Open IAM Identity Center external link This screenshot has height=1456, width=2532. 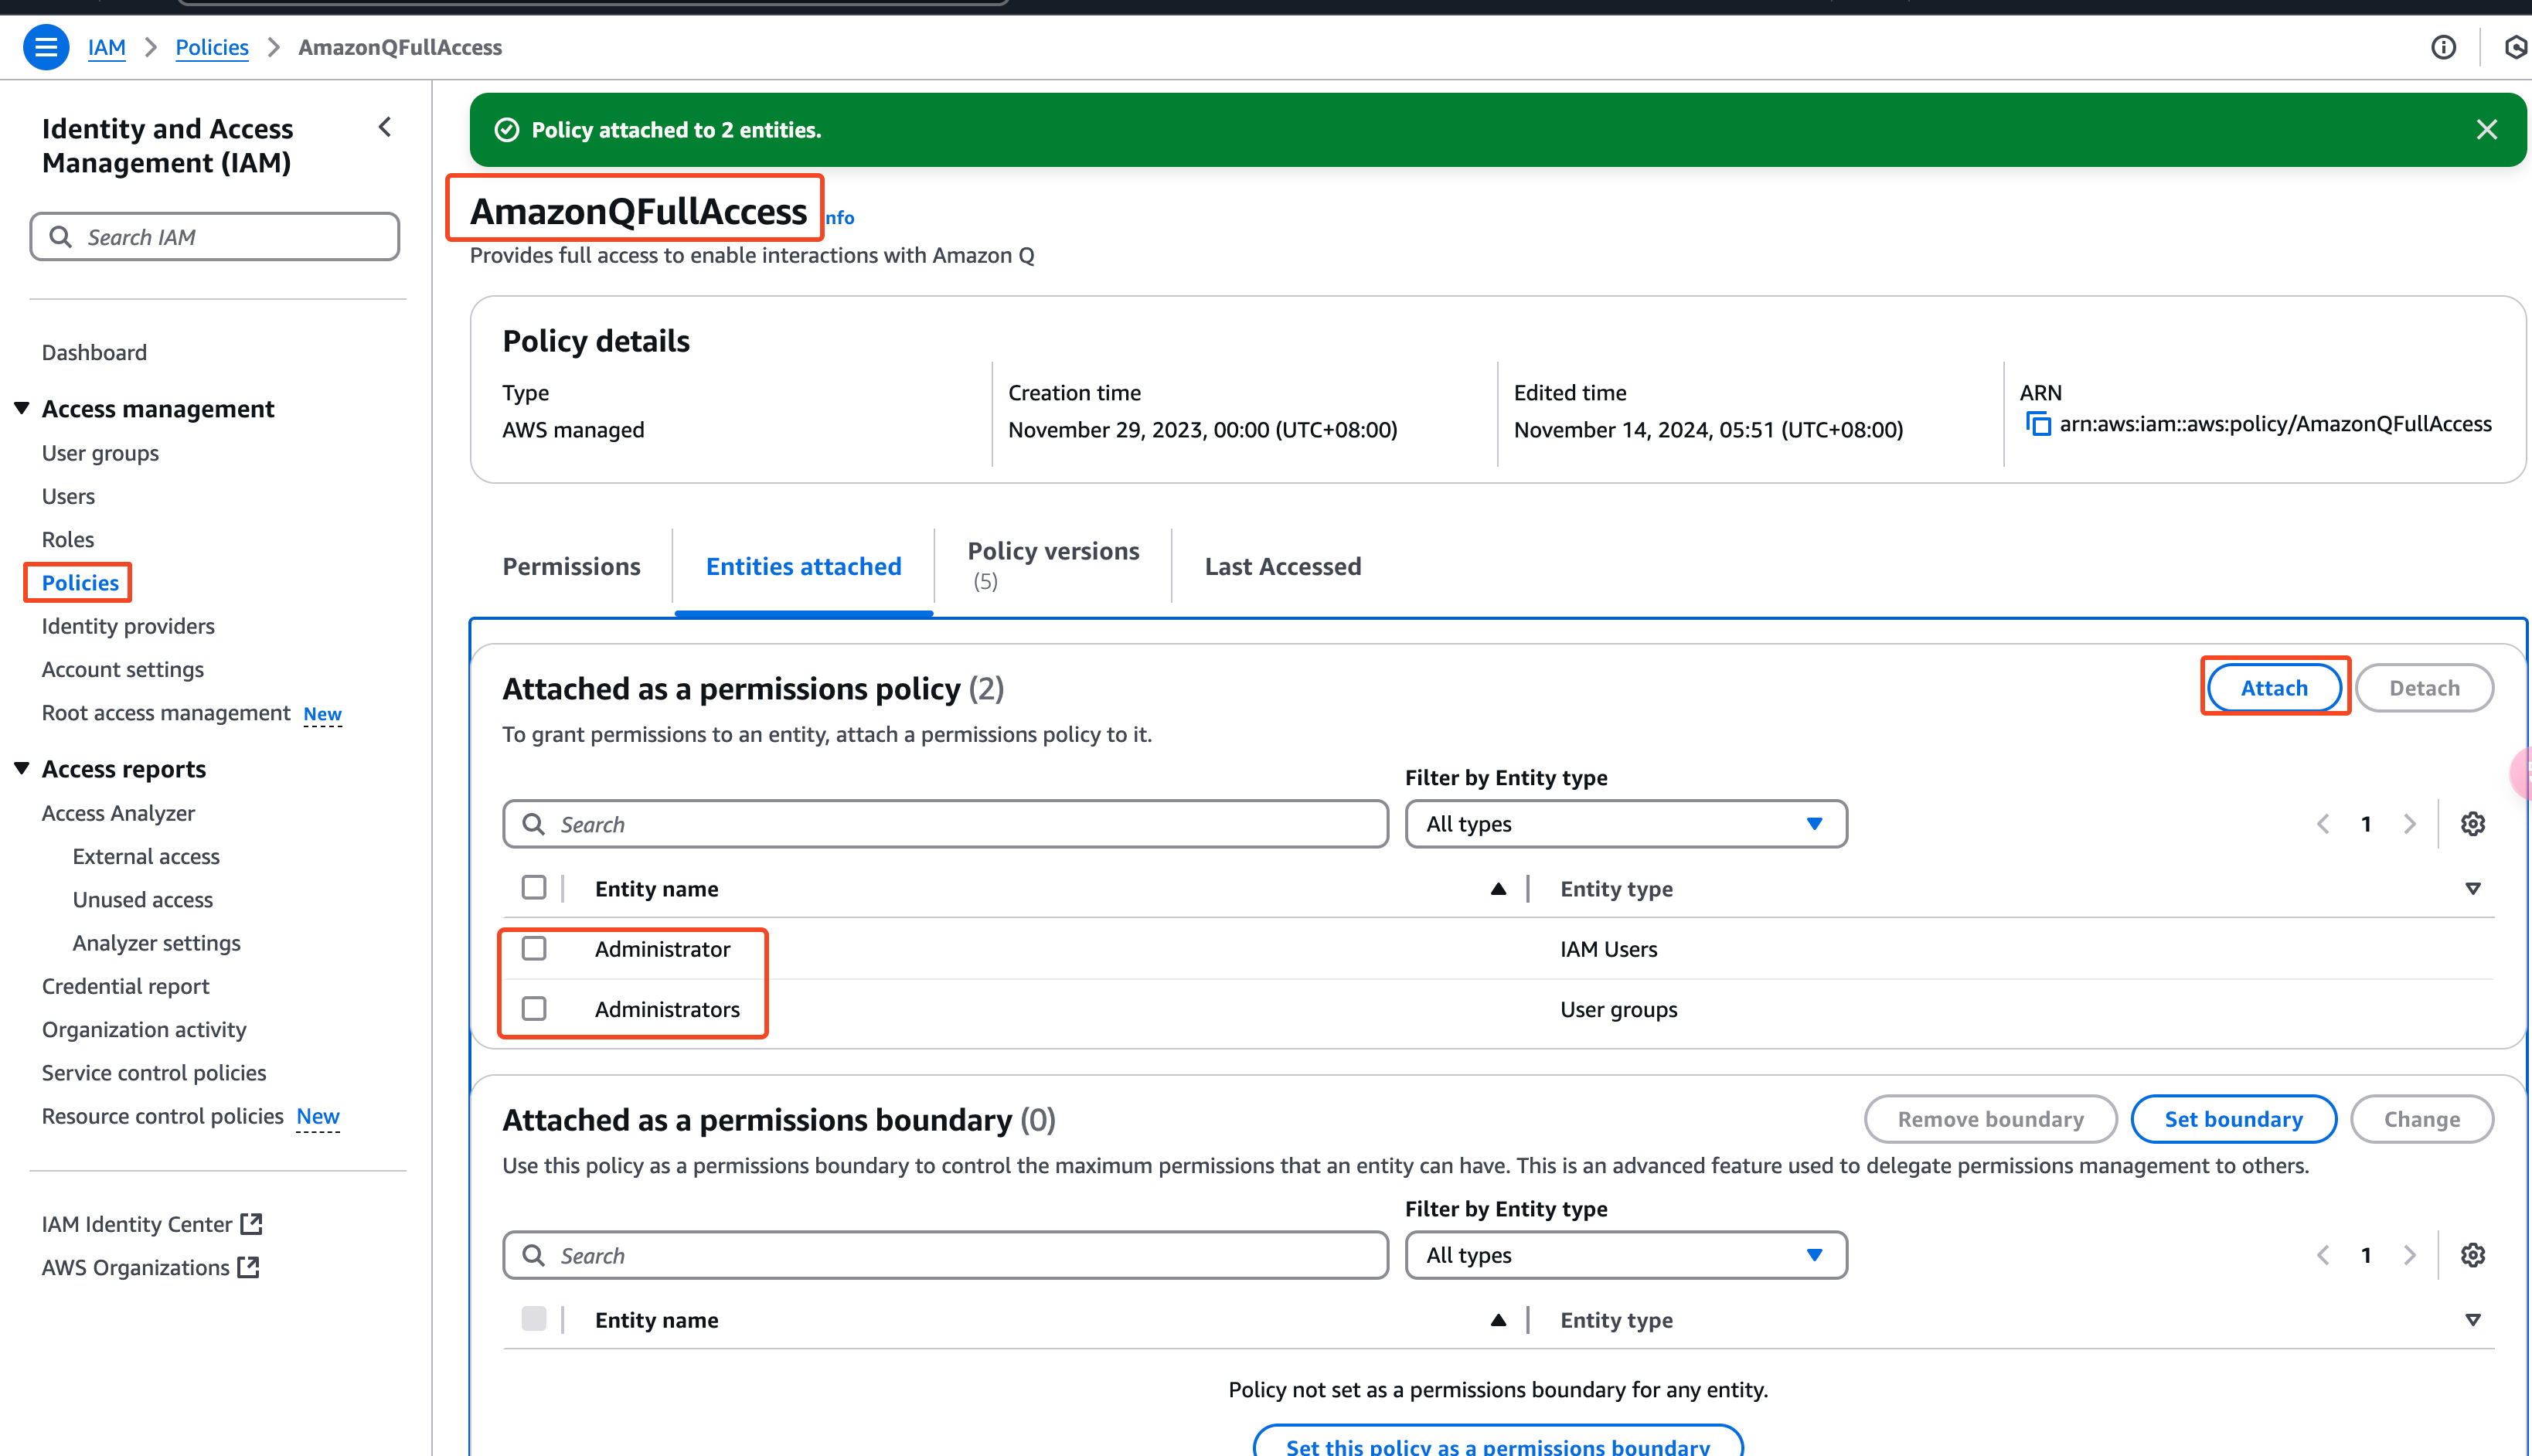pos(151,1224)
